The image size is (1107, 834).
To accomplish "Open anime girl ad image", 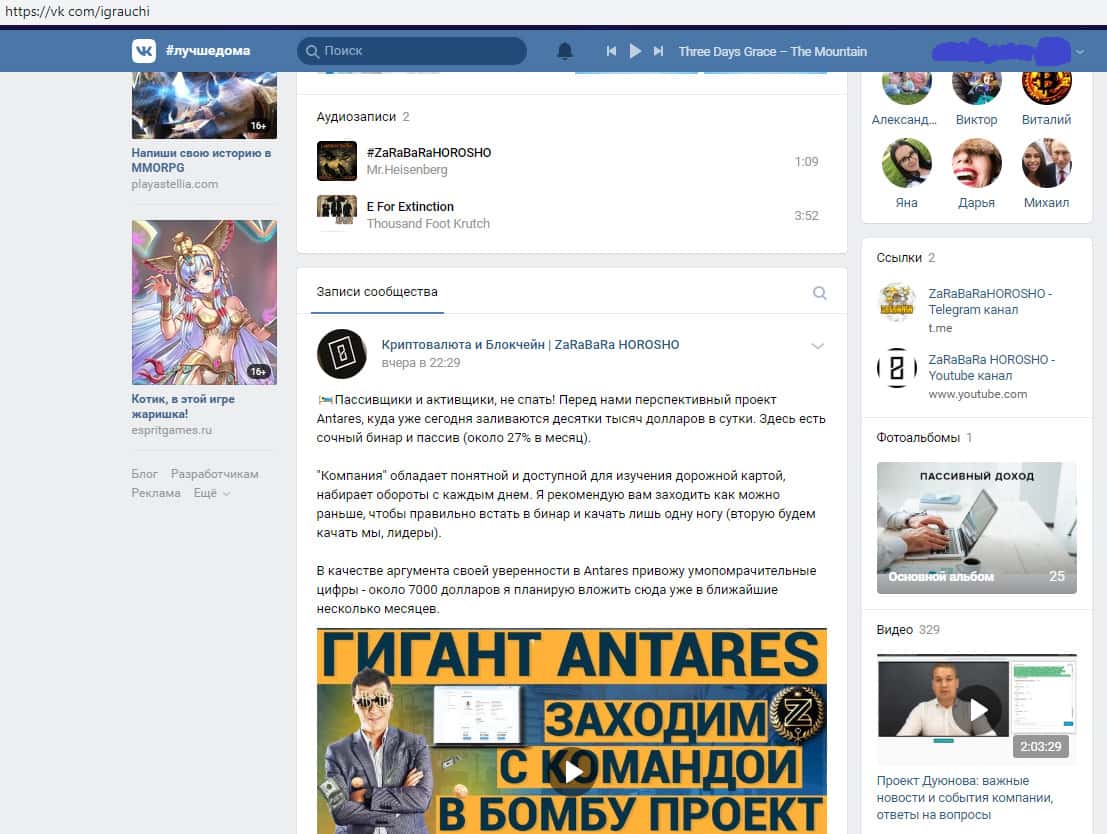I will coord(204,302).
